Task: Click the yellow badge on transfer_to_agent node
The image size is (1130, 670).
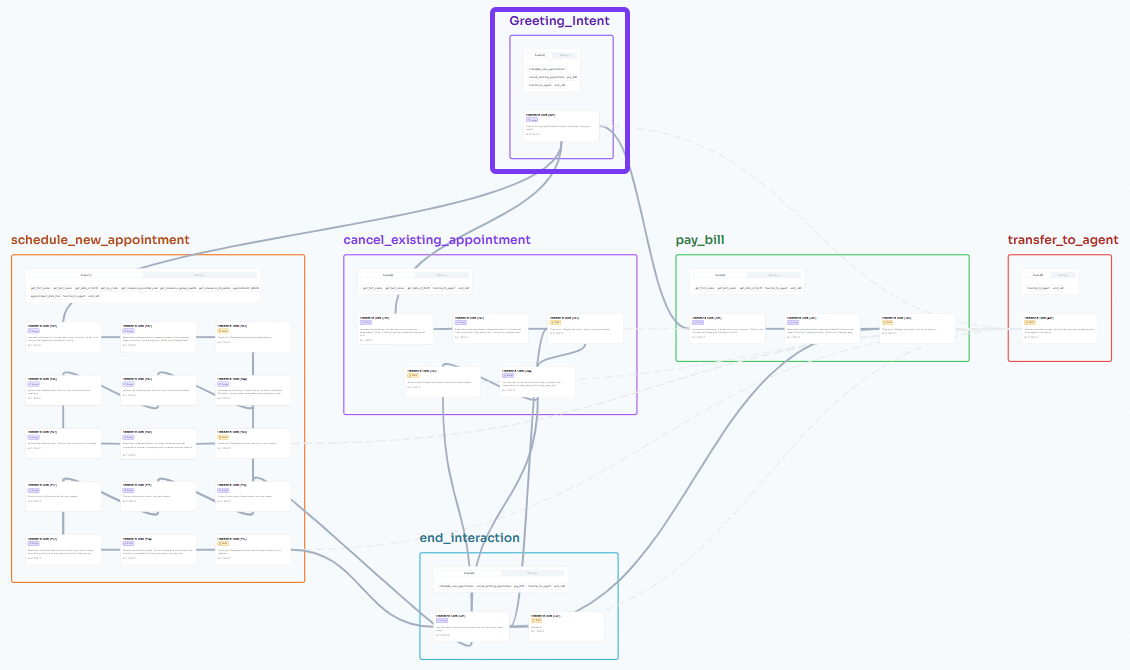Action: tap(1029, 322)
